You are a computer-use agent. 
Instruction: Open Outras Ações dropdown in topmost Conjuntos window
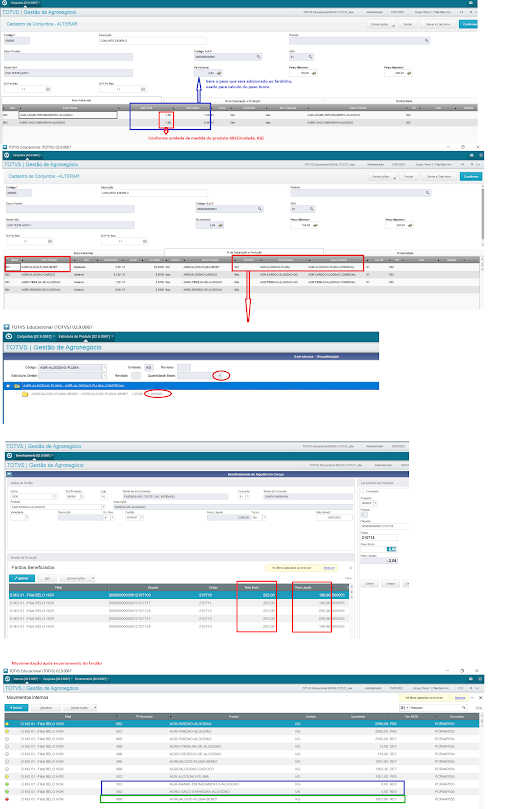(x=381, y=24)
